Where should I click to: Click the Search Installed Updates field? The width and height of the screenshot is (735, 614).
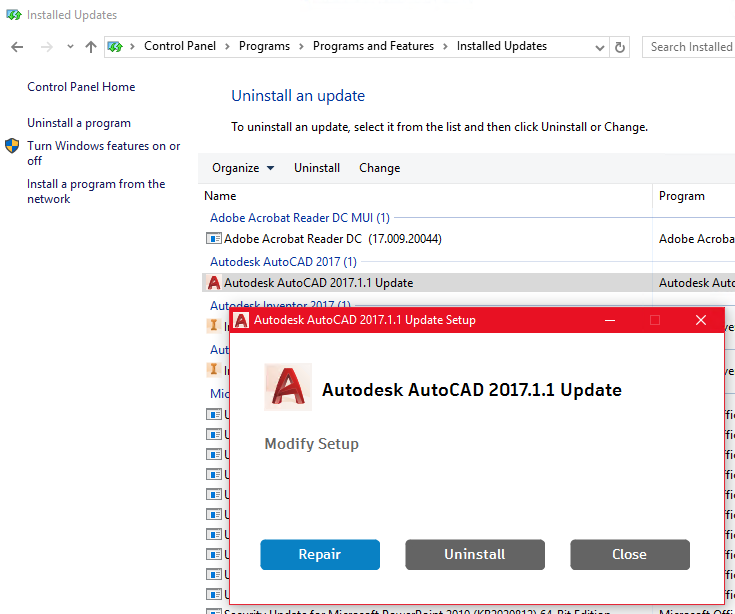click(x=689, y=47)
